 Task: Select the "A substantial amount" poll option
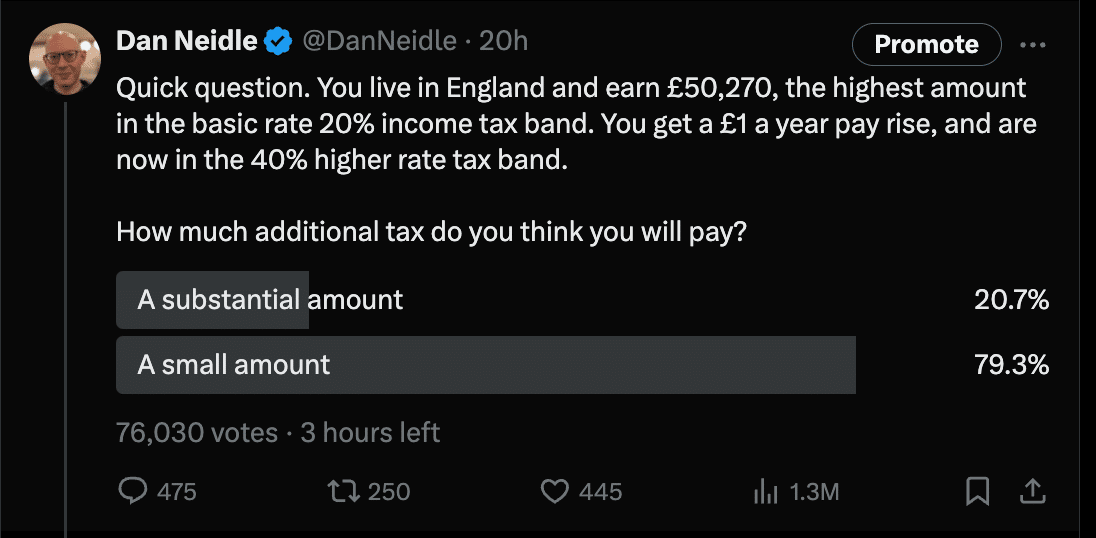(x=270, y=300)
